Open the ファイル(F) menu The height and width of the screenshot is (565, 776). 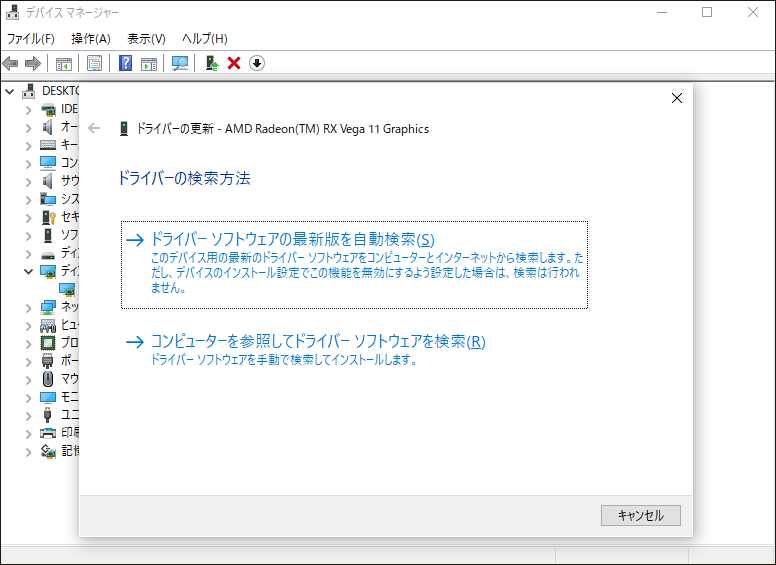click(x=30, y=39)
